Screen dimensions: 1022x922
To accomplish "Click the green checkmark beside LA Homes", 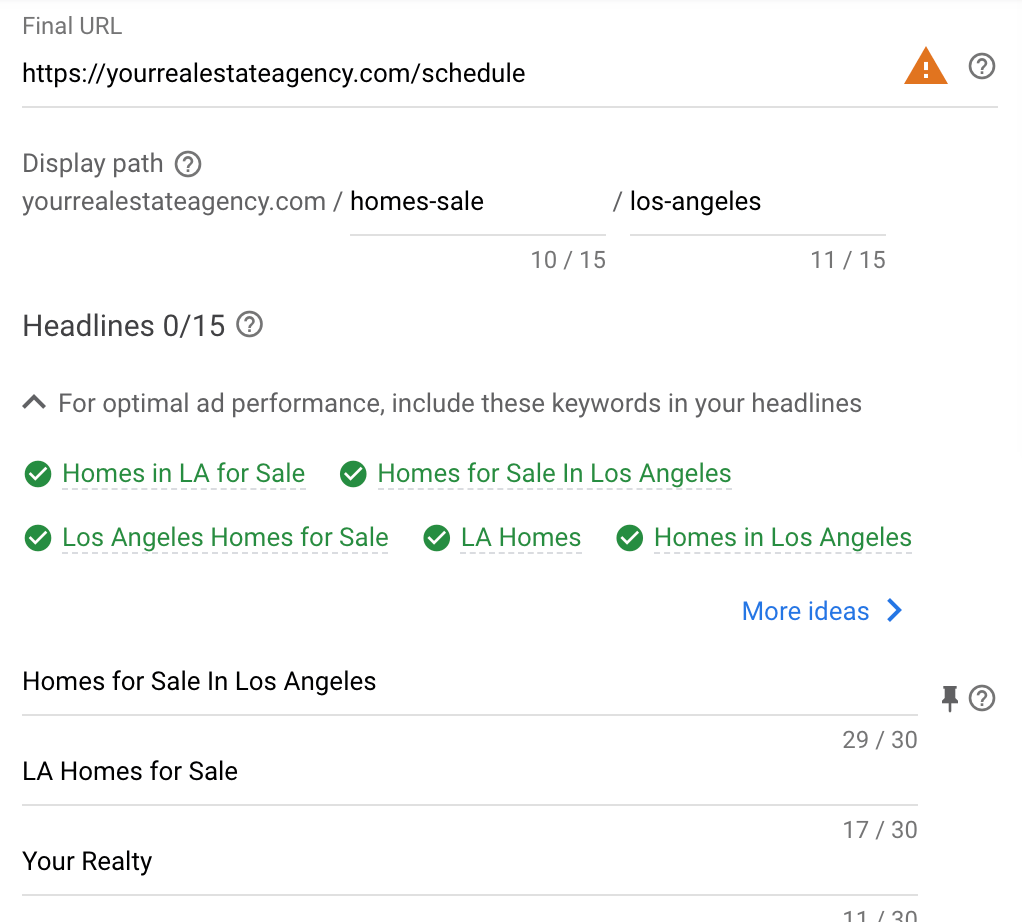I will click(x=437, y=537).
